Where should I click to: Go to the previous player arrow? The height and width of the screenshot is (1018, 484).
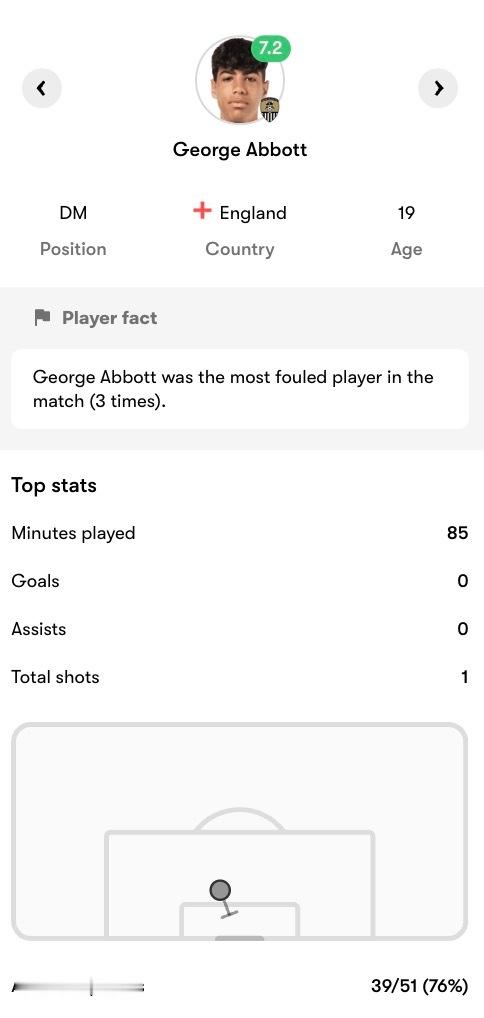point(42,88)
